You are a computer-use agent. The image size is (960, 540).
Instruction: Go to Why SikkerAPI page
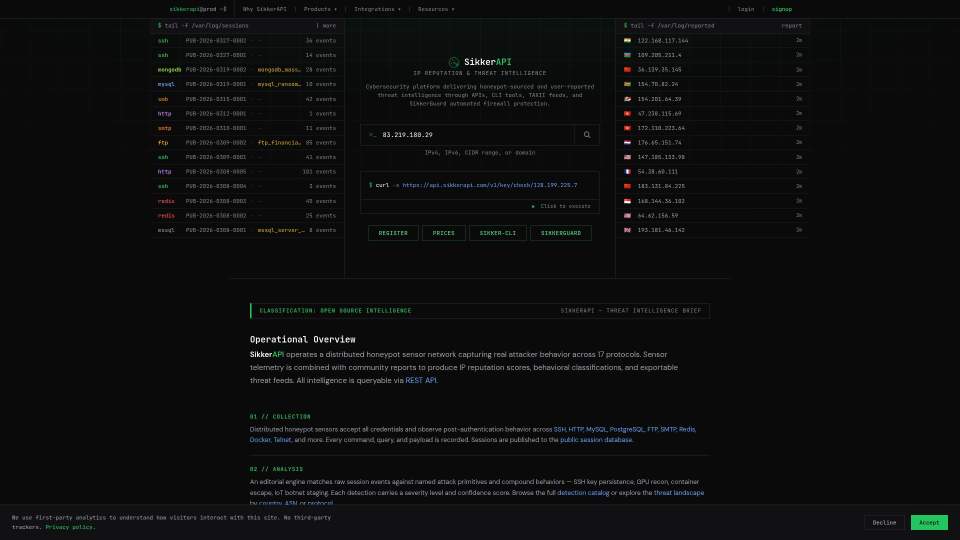264,9
